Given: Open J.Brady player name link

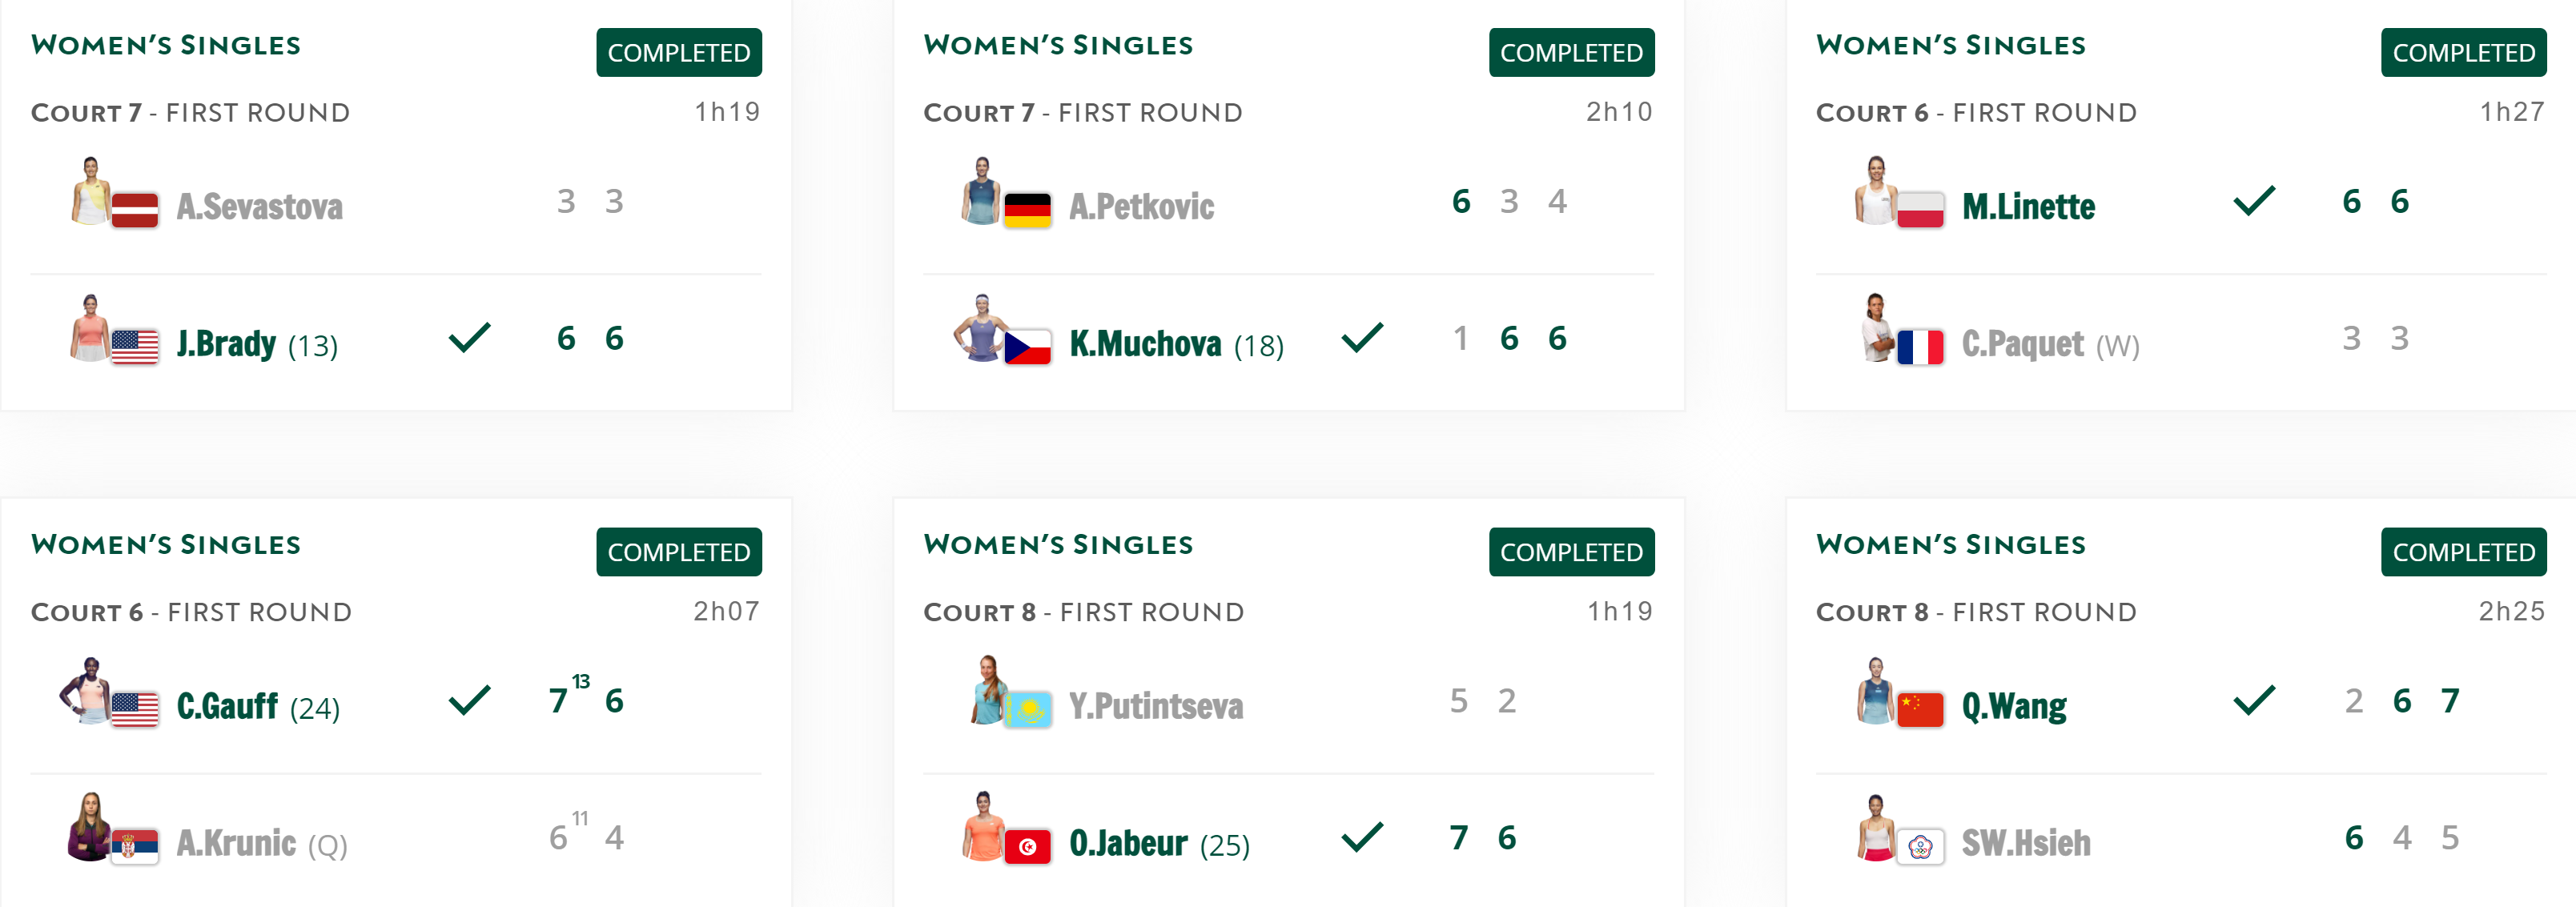Looking at the screenshot, I should (x=226, y=343).
